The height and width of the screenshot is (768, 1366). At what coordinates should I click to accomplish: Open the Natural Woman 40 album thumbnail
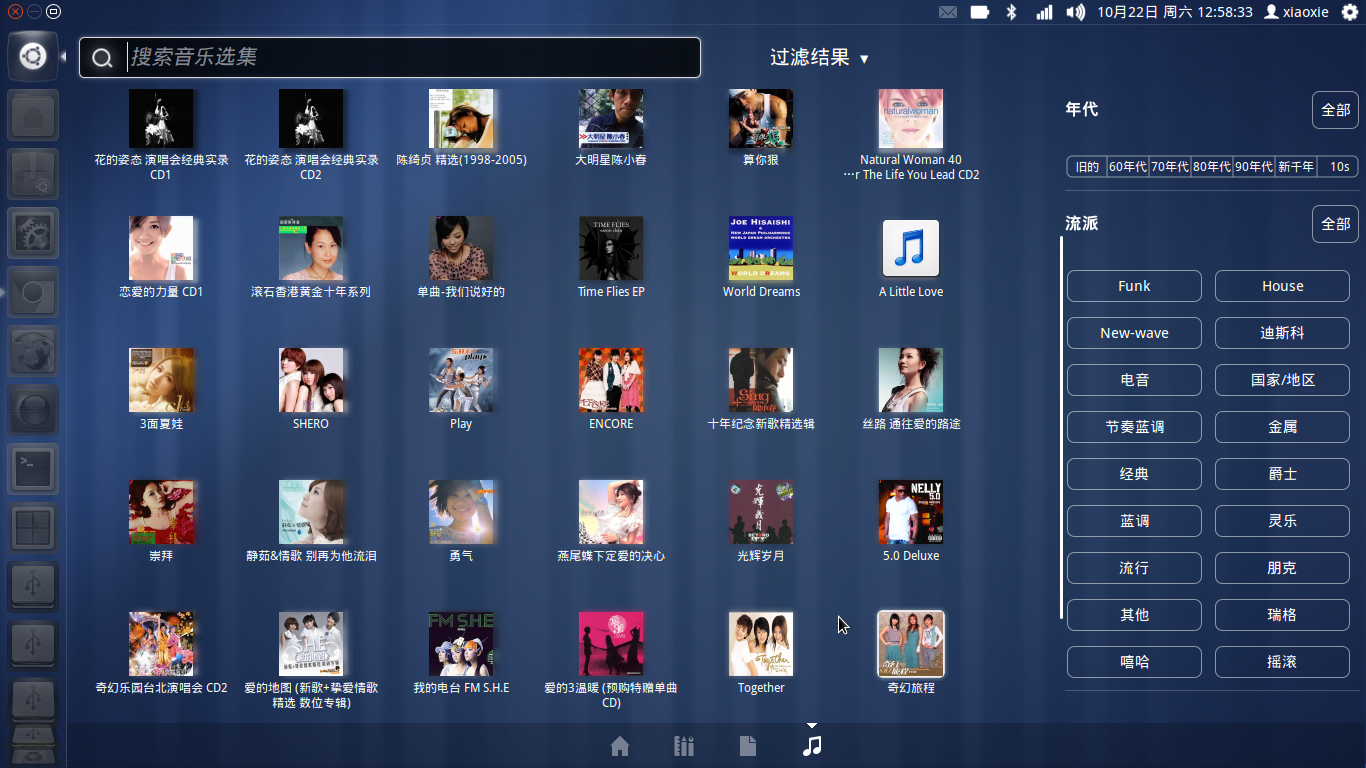911,118
